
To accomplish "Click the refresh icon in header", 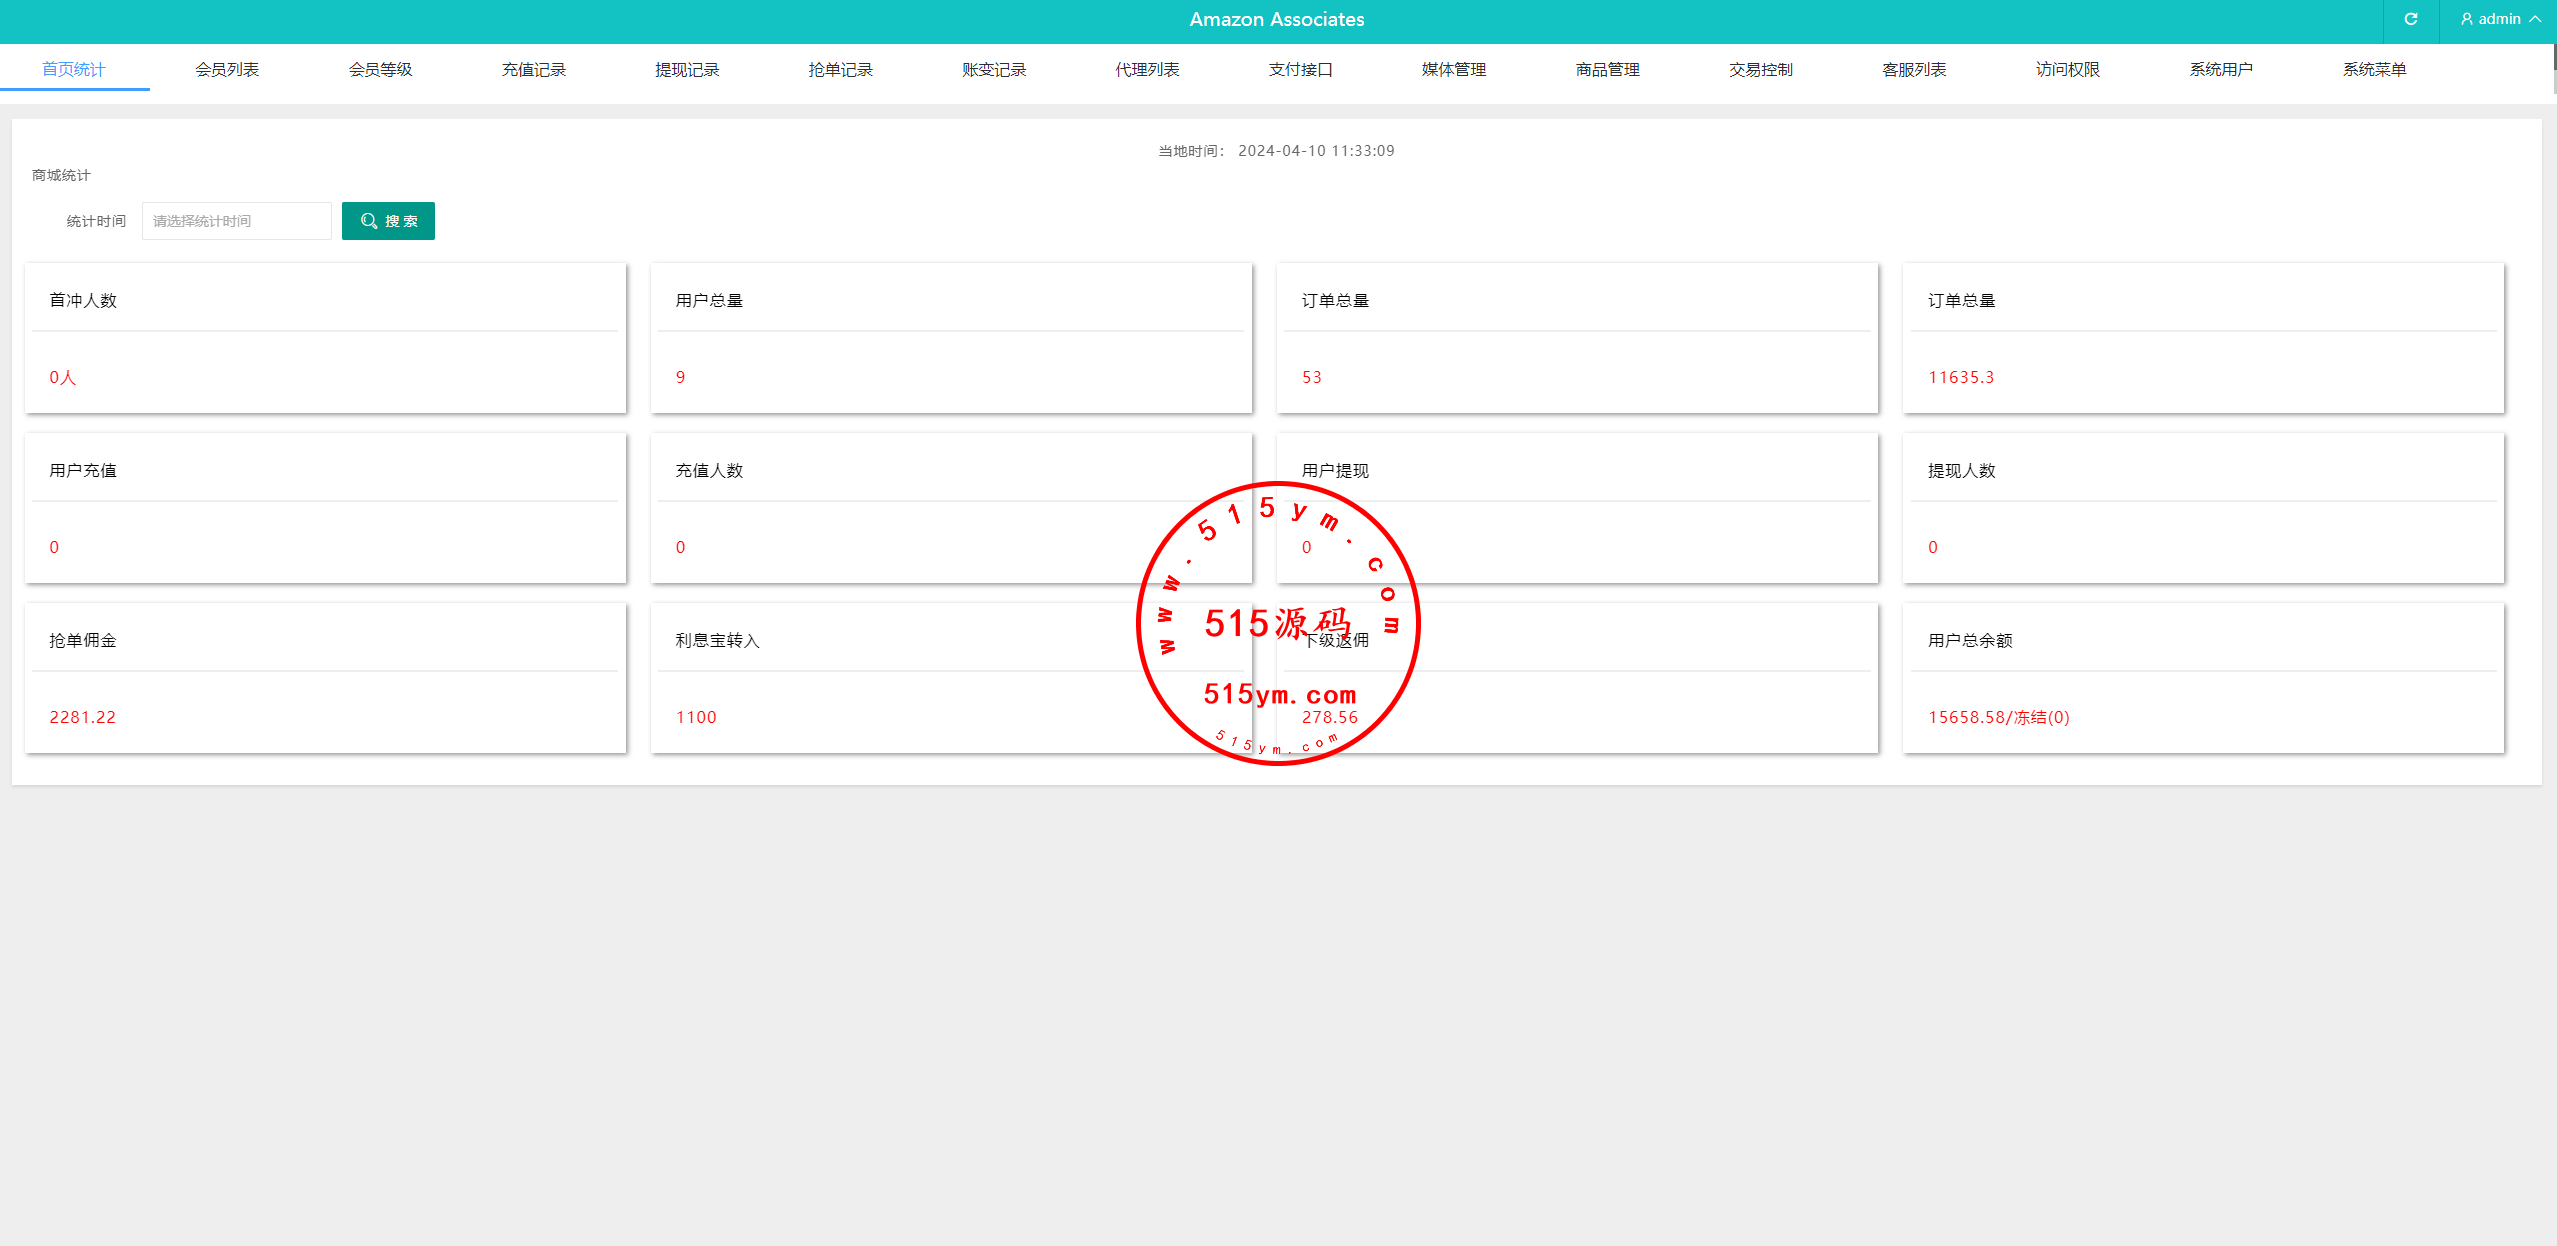I will pos(2411,19).
